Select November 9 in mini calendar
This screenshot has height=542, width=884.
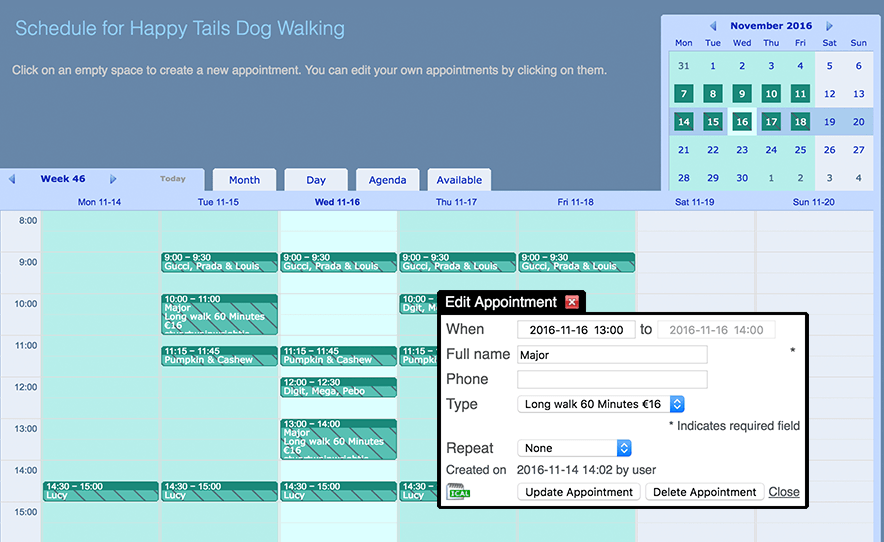[742, 94]
